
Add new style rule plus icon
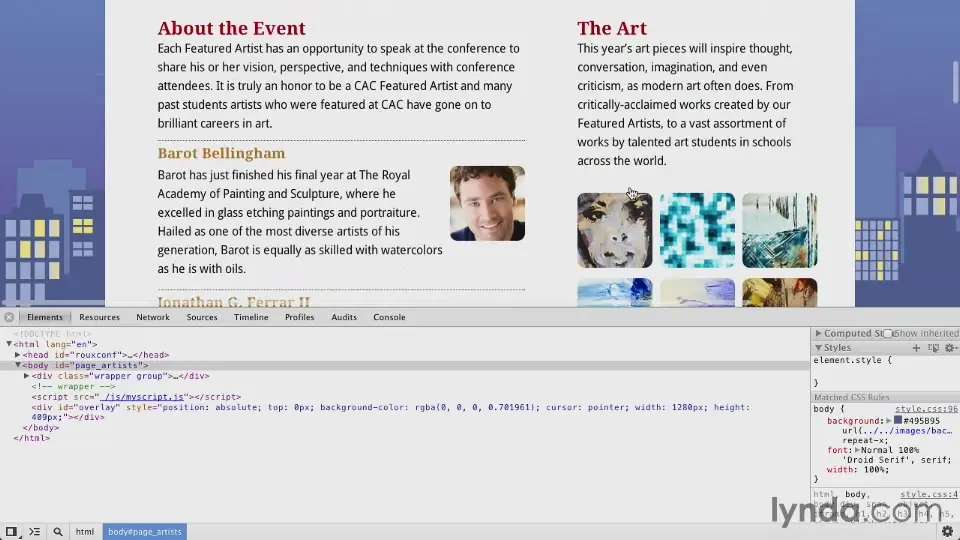point(916,348)
